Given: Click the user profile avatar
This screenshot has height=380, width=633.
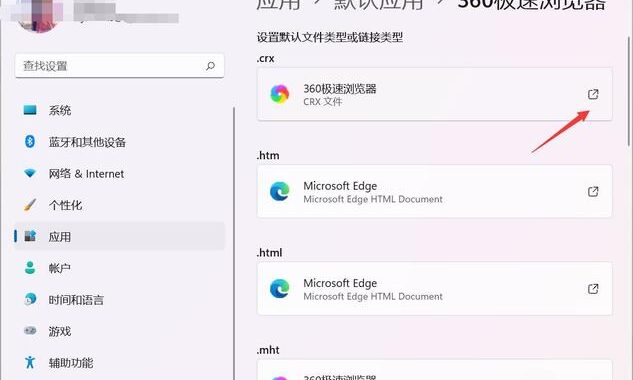Looking at the screenshot, I should pos(38,15).
